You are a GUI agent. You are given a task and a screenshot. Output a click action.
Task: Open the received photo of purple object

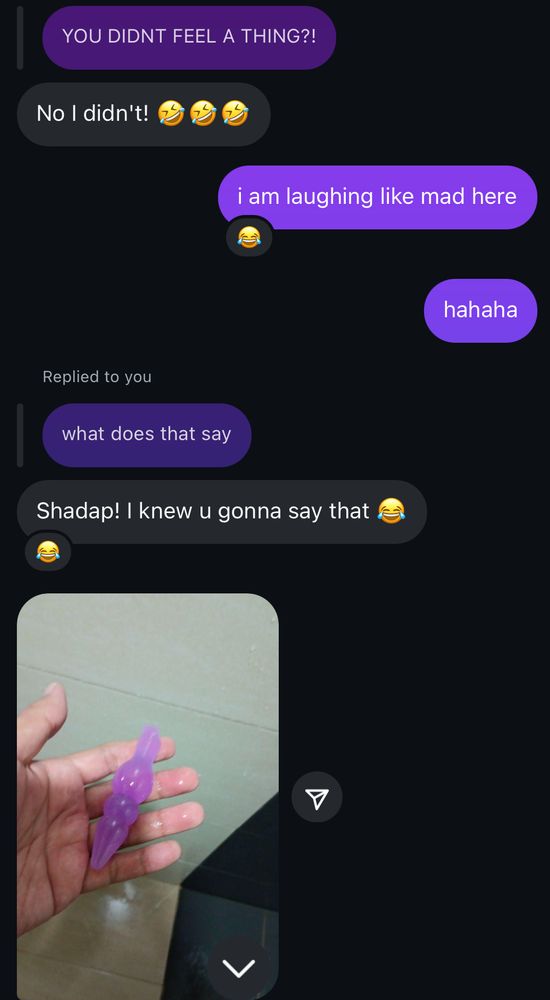tap(147, 797)
